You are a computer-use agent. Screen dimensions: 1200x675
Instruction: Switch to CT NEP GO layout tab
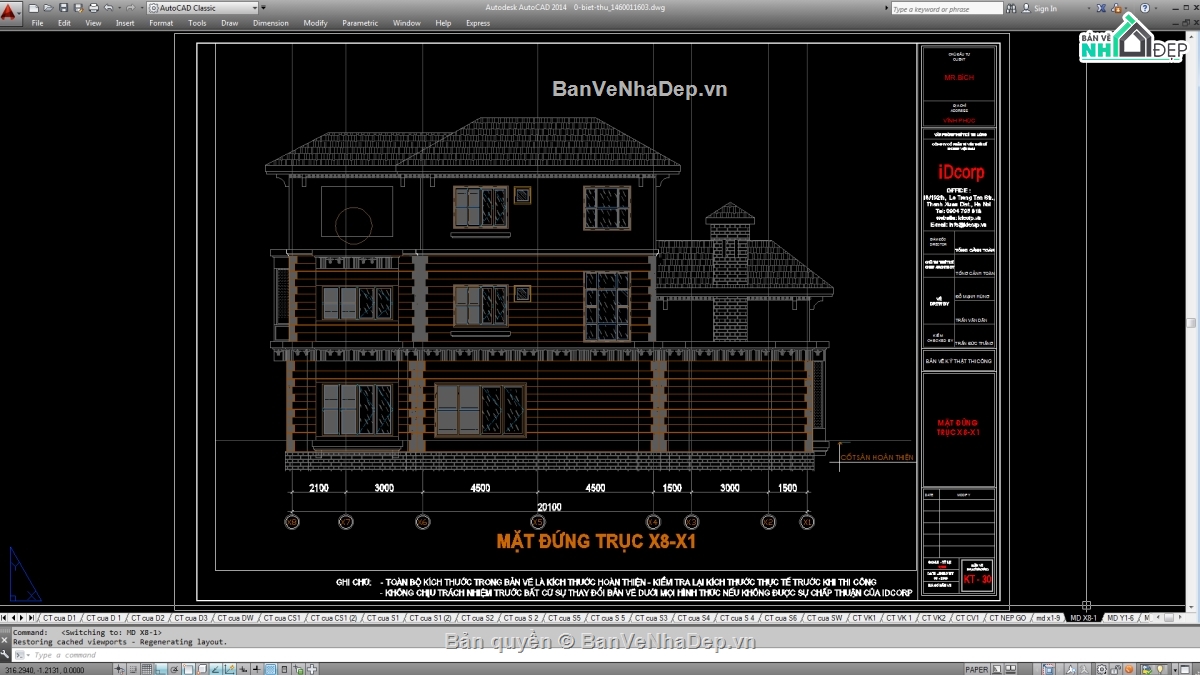point(1007,618)
